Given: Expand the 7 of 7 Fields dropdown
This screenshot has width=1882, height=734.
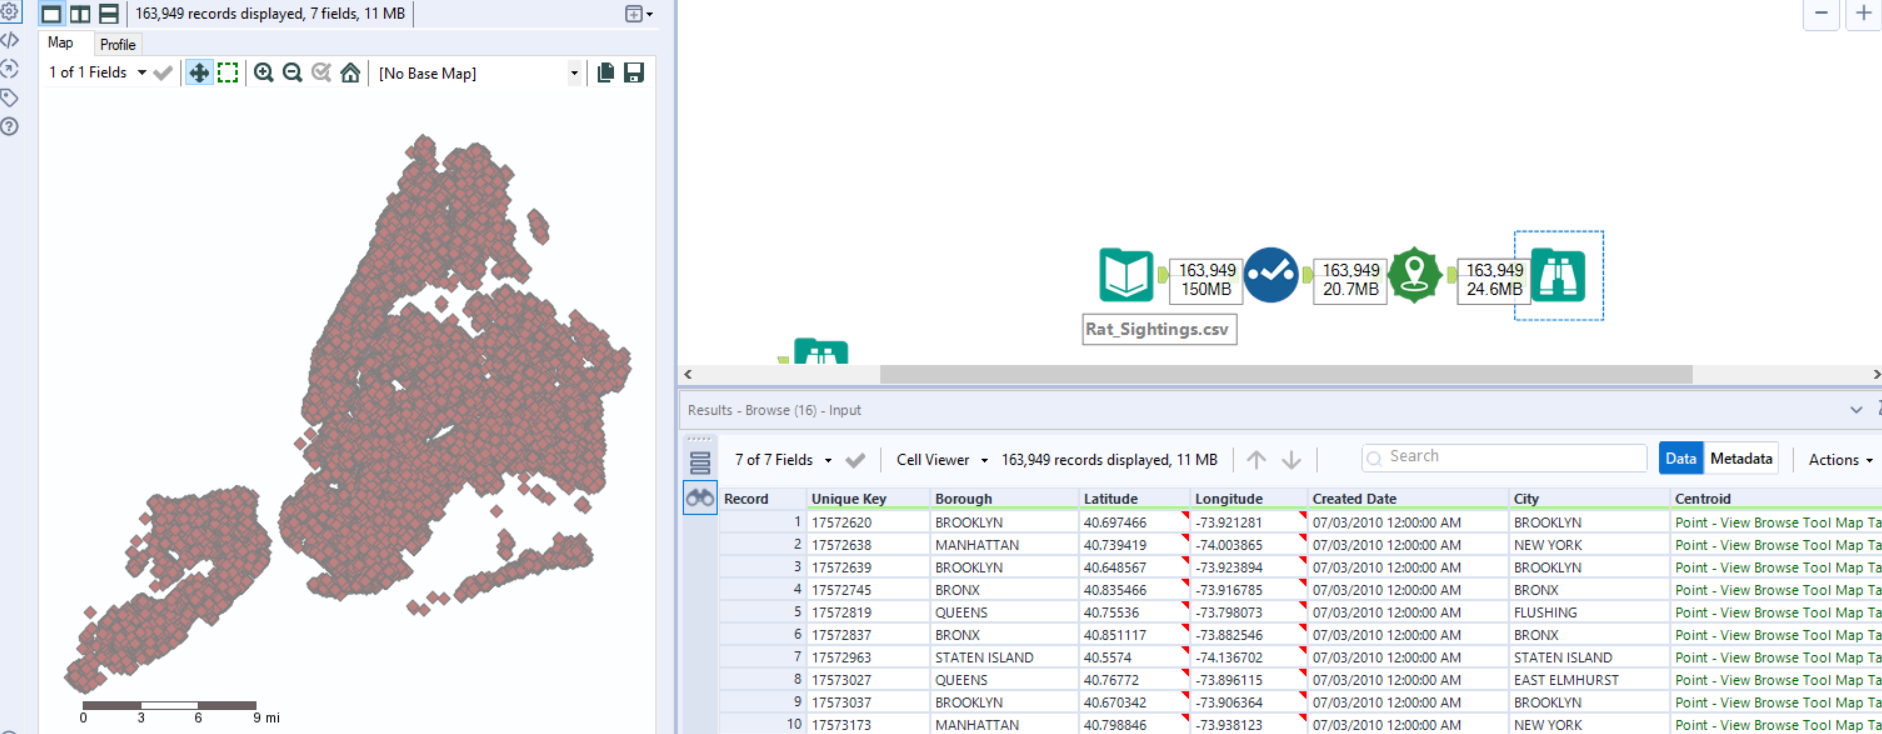Looking at the screenshot, I should [x=783, y=460].
